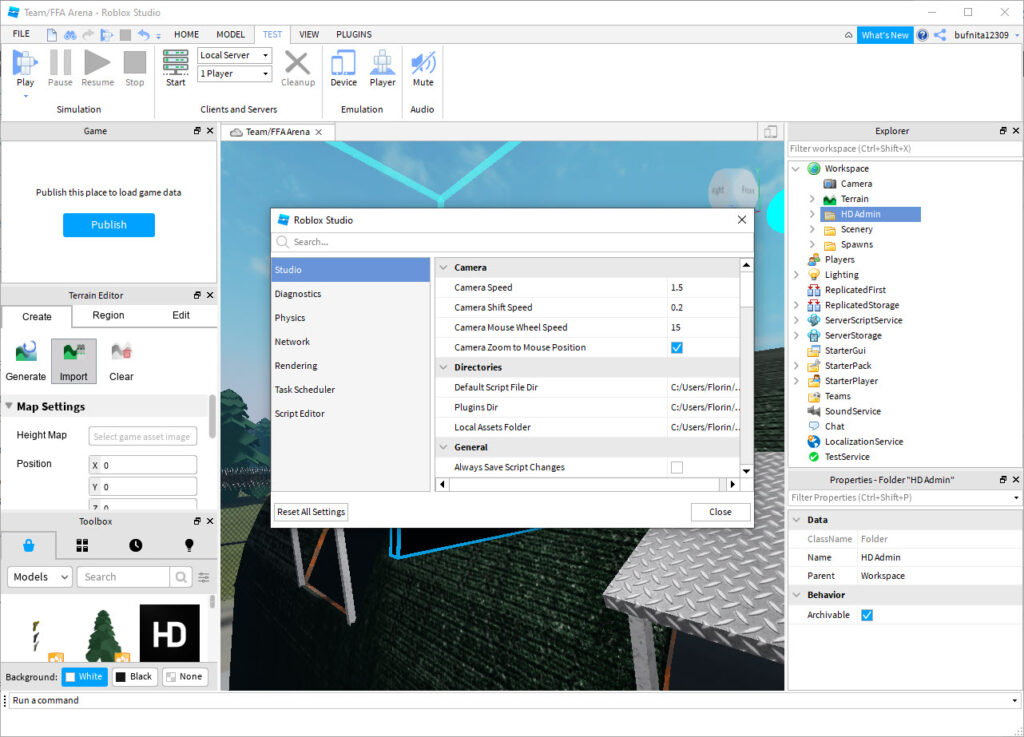Open the MODEL ribbon tab
Image resolution: width=1024 pixels, height=737 pixels.
pyautogui.click(x=231, y=35)
